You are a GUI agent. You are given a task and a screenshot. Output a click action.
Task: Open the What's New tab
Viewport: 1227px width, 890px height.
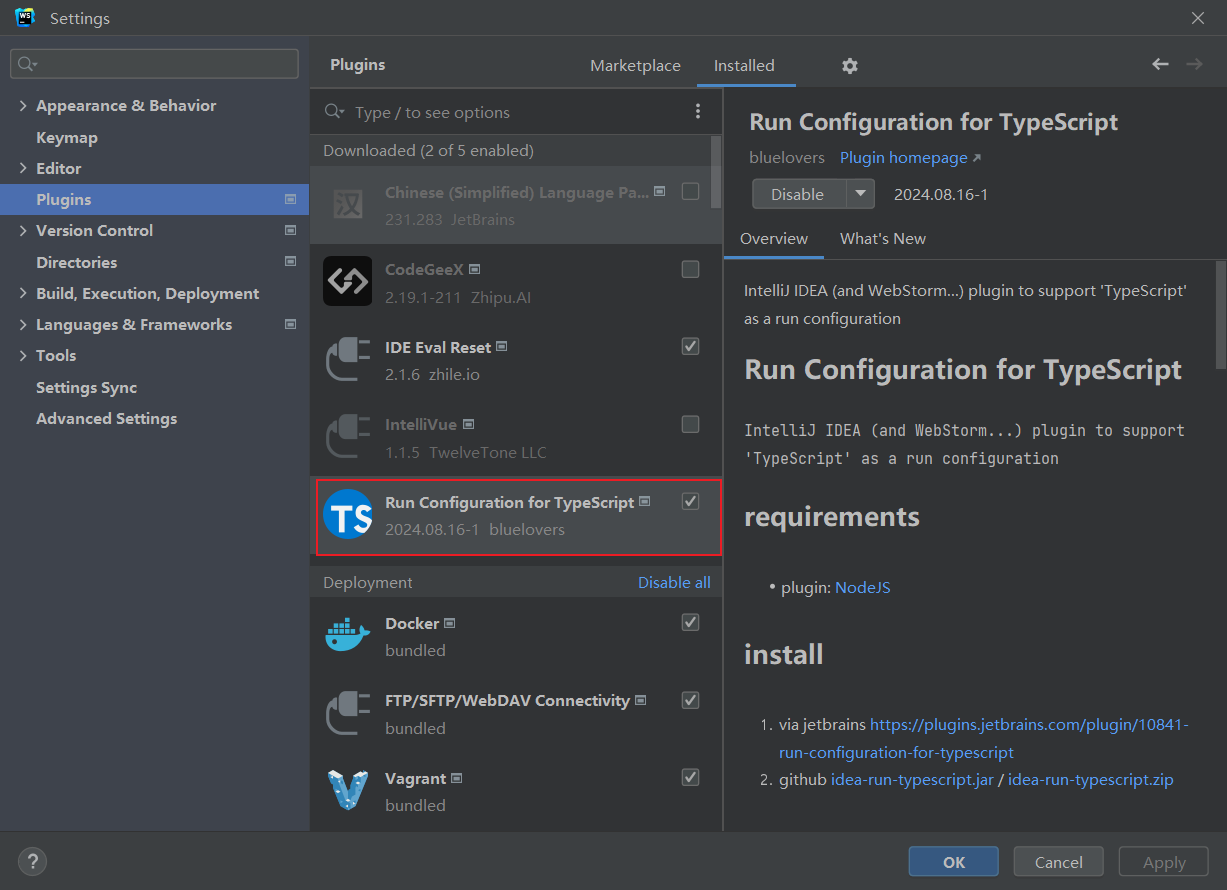[x=883, y=239]
